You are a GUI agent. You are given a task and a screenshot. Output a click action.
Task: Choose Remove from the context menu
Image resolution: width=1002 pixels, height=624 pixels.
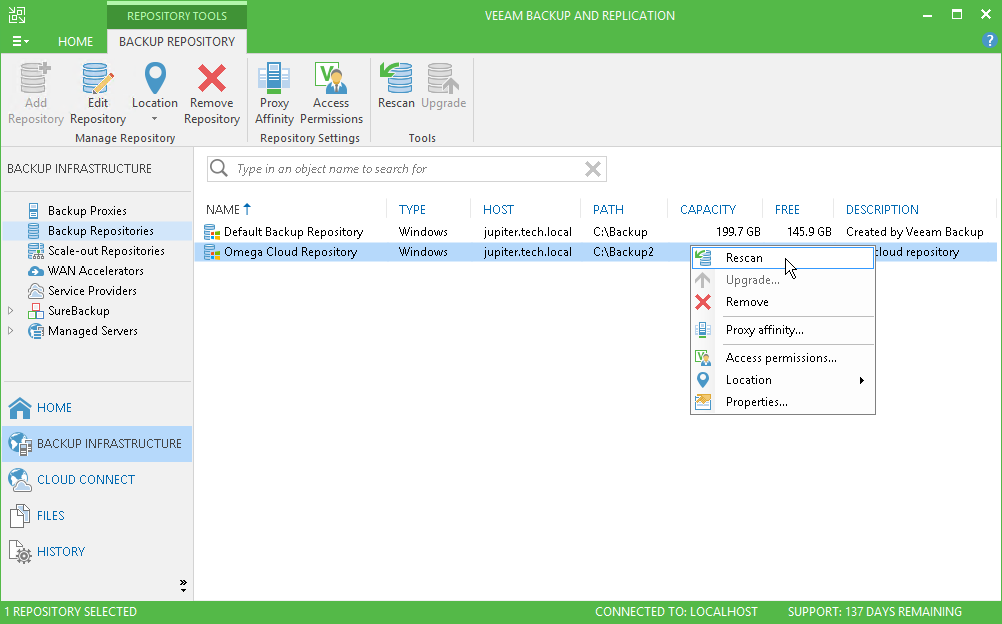783,302
